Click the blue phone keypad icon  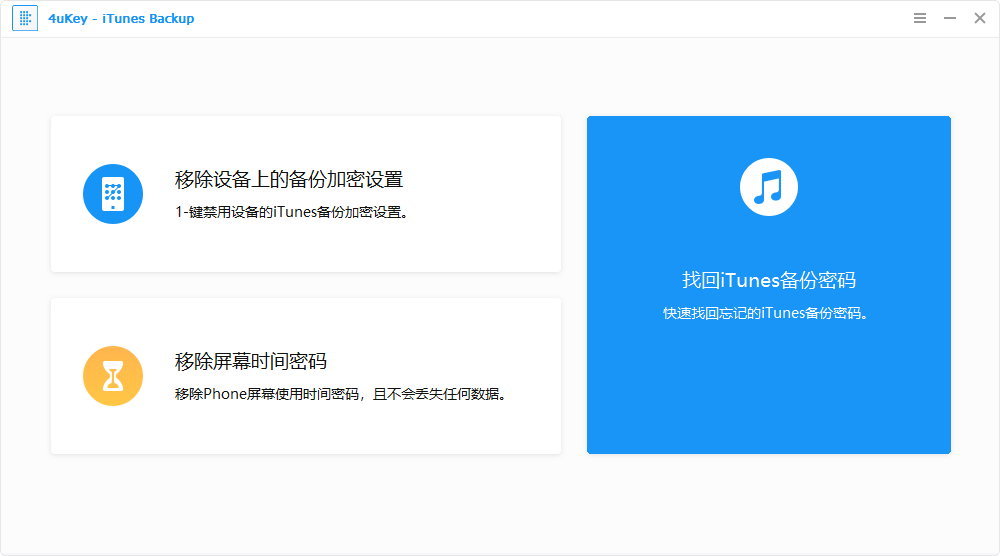click(113, 194)
